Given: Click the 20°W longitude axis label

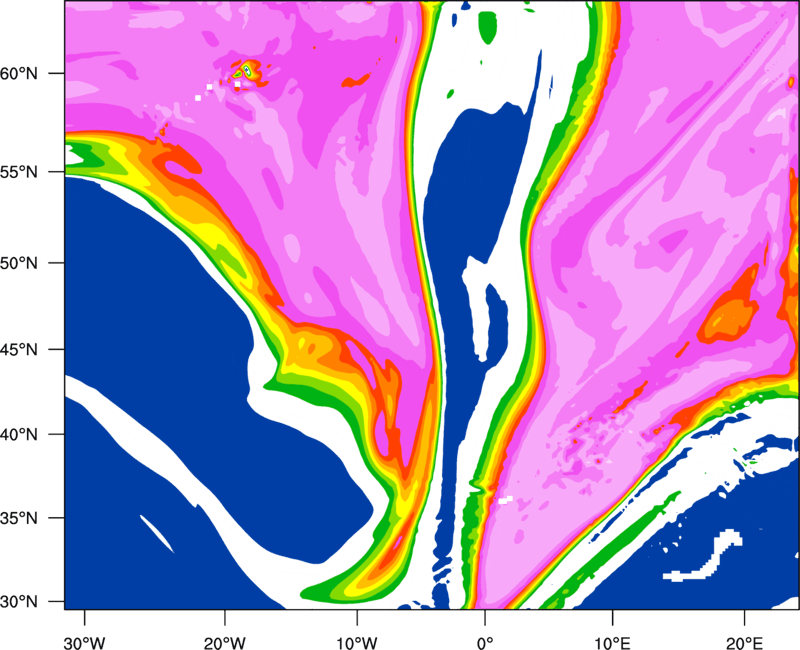Looking at the screenshot, I should coord(224,643).
